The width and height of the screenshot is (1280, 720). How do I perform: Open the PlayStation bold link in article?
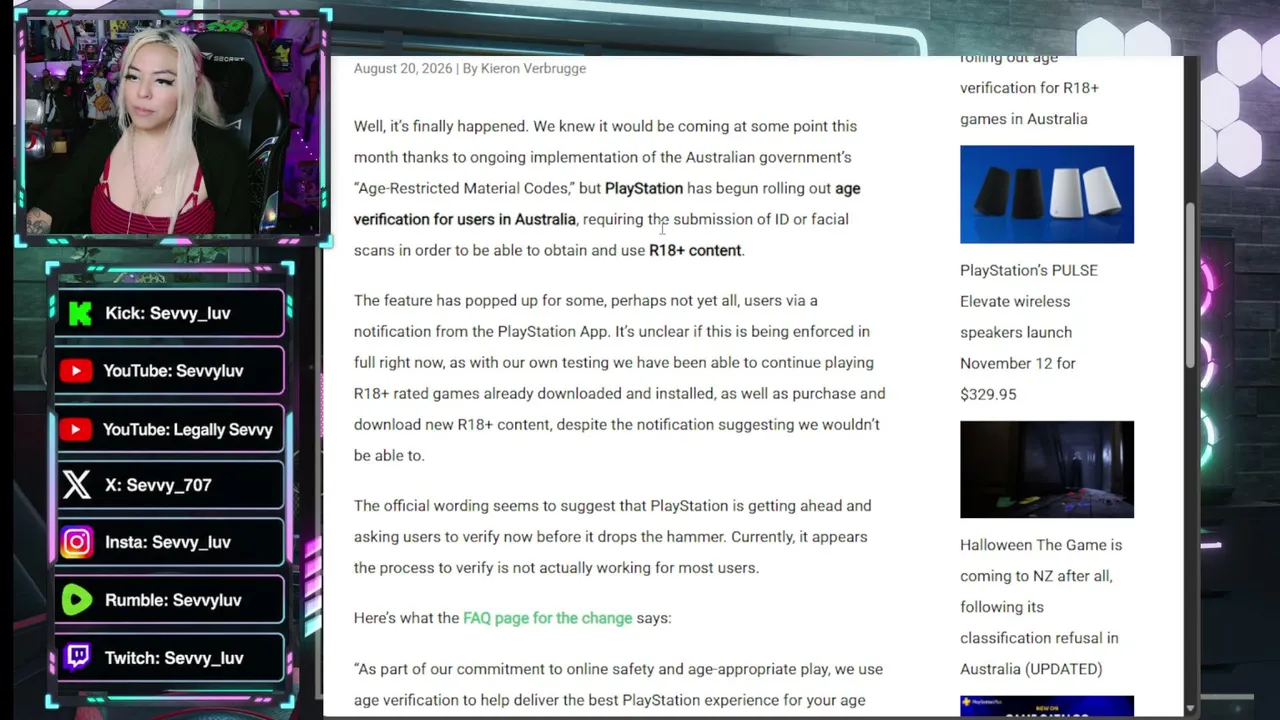644,188
